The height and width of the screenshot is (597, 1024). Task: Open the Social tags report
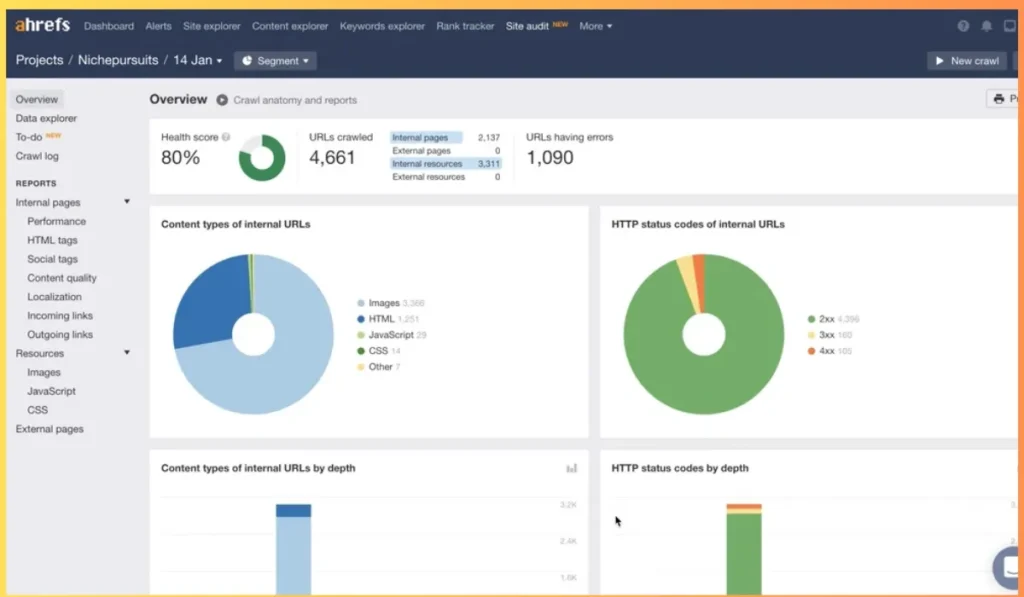(x=52, y=259)
